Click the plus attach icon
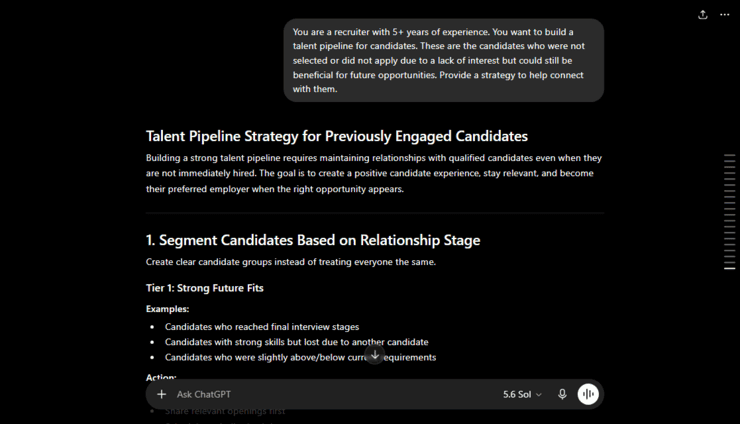Screen dimensions: 740x424 tap(161, 394)
